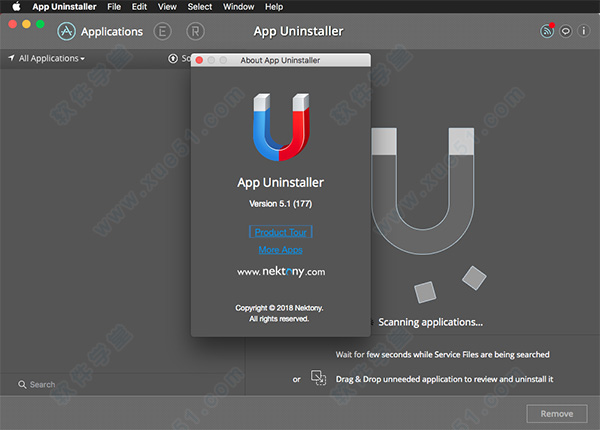600x430 pixels.
Task: Click the About App Uninstaller title bar
Action: coord(280,60)
